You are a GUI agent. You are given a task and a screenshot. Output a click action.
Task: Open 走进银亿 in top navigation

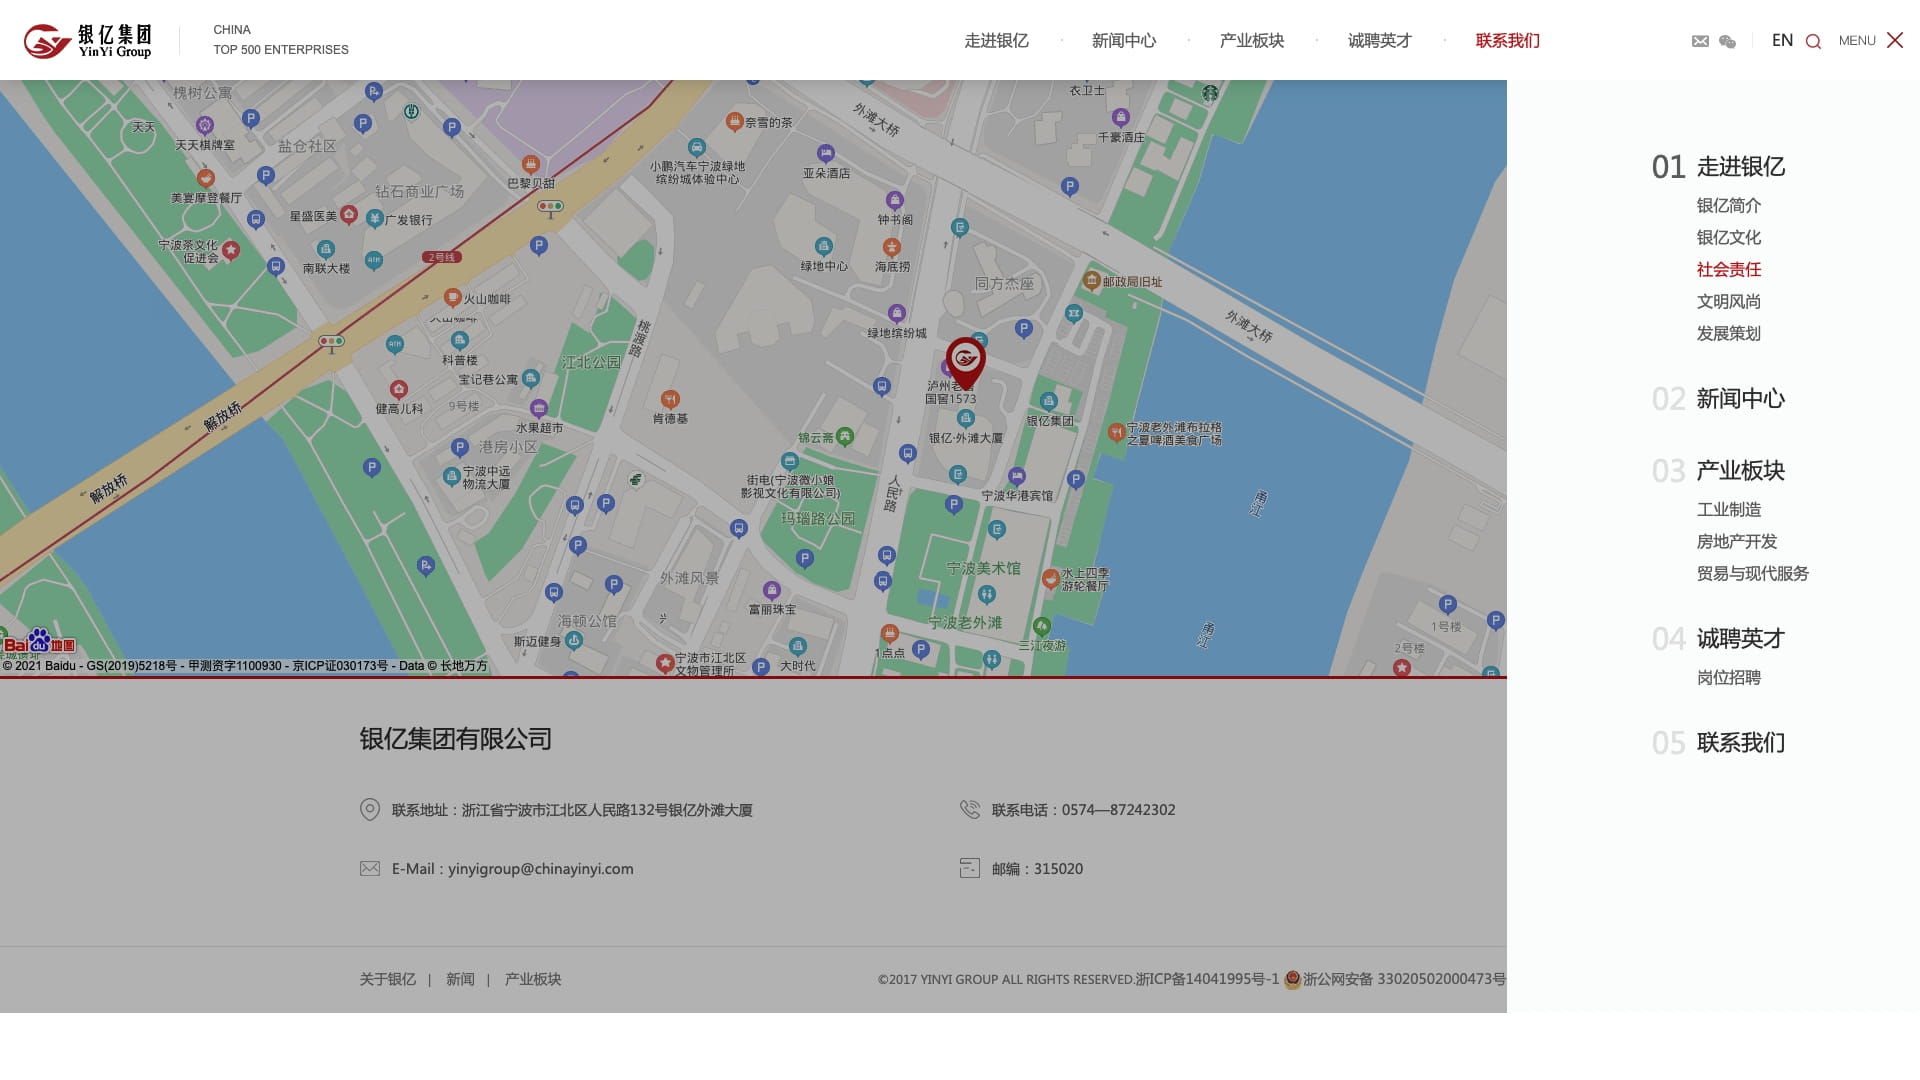point(996,41)
